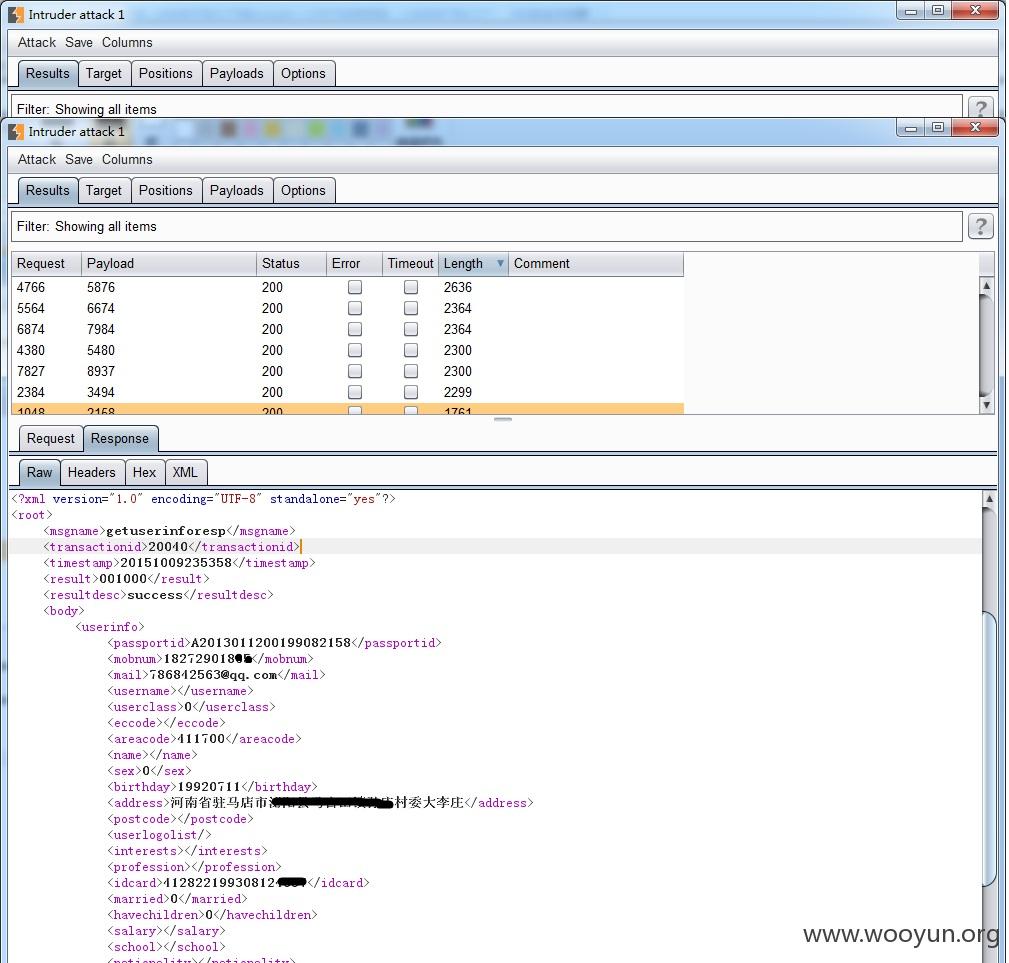Switch to the Hex view tab
The width and height of the screenshot is (1009, 963).
[144, 473]
